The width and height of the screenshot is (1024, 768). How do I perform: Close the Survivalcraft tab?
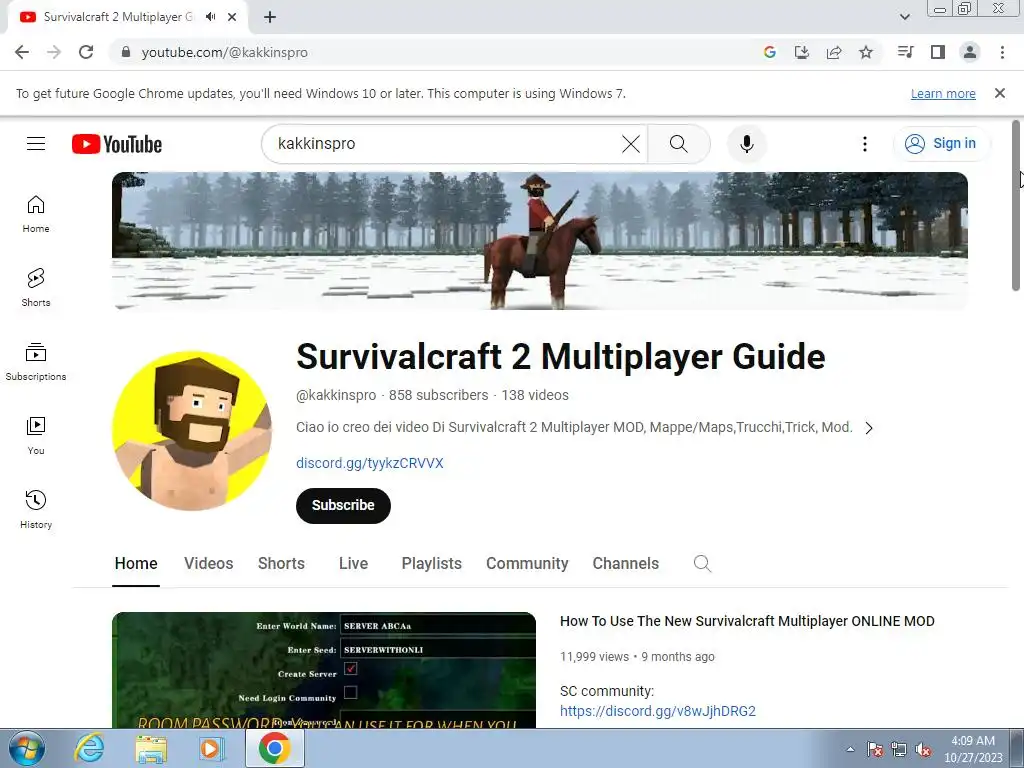point(232,17)
